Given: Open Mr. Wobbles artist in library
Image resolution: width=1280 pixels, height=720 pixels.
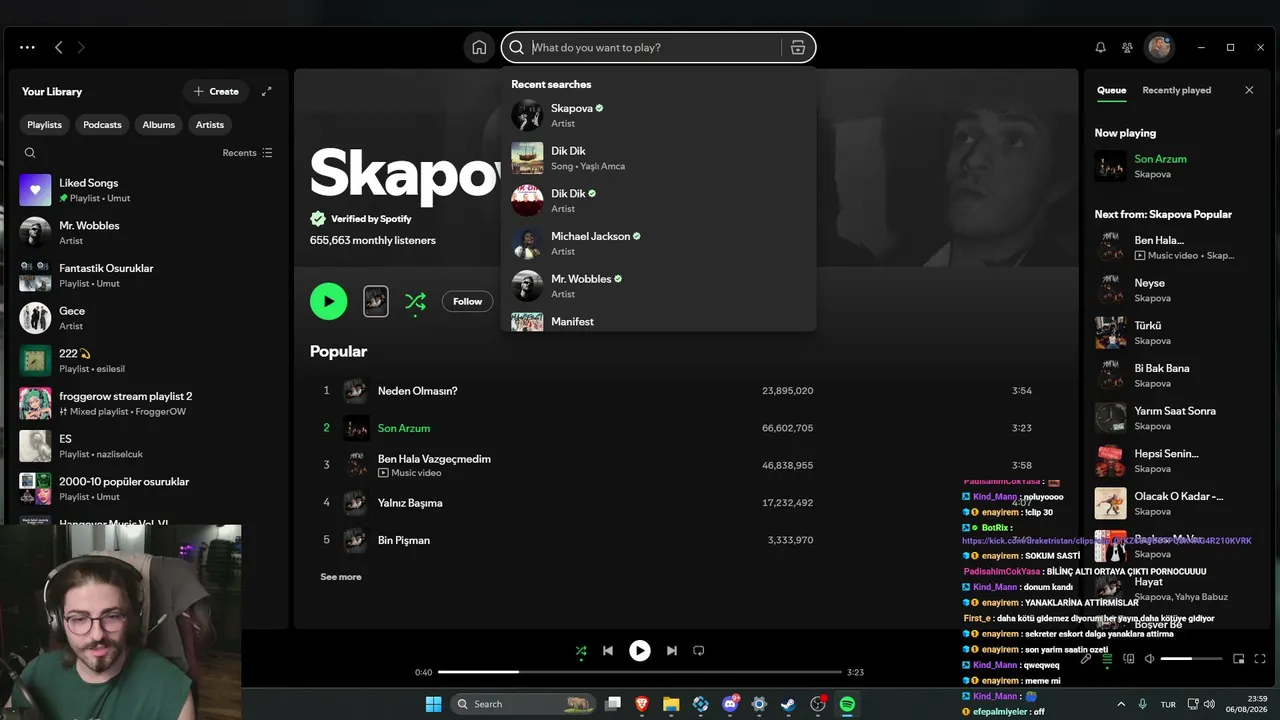Looking at the screenshot, I should point(148,233).
